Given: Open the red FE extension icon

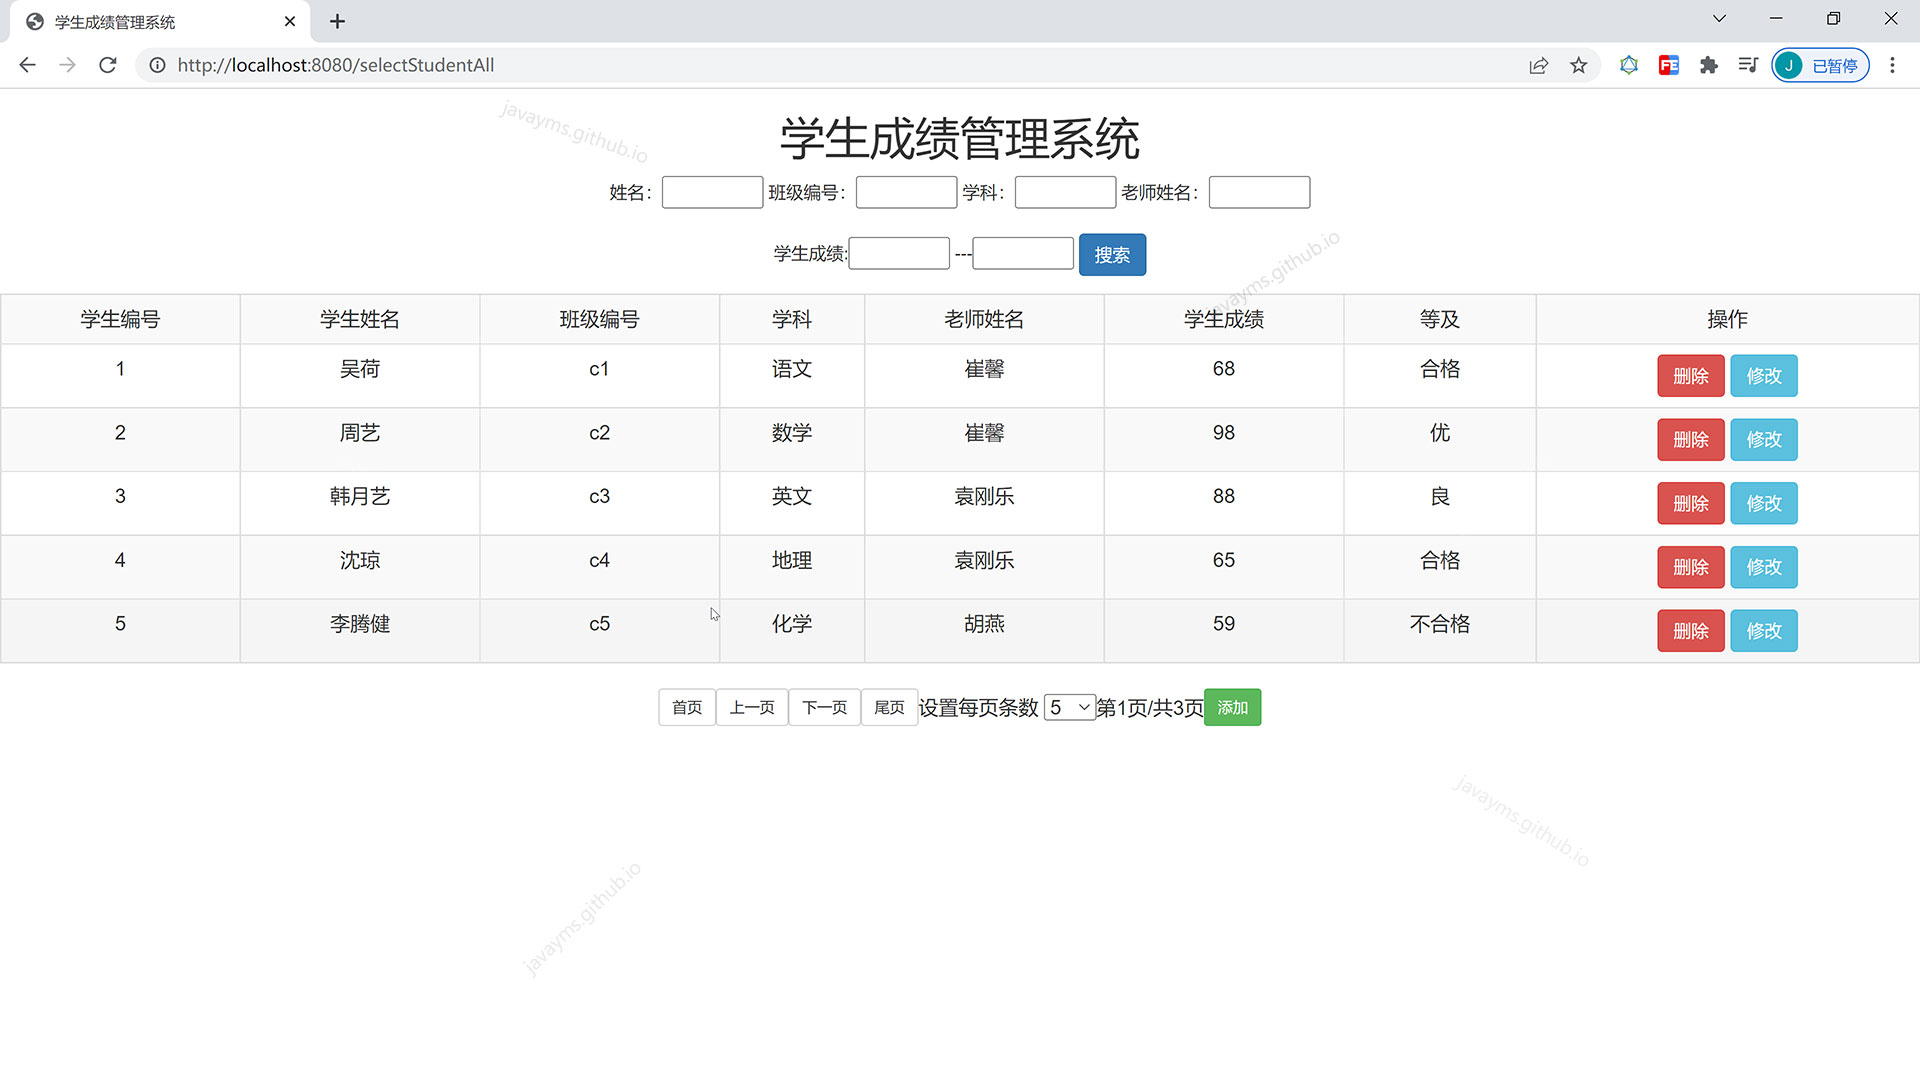Looking at the screenshot, I should point(1669,65).
